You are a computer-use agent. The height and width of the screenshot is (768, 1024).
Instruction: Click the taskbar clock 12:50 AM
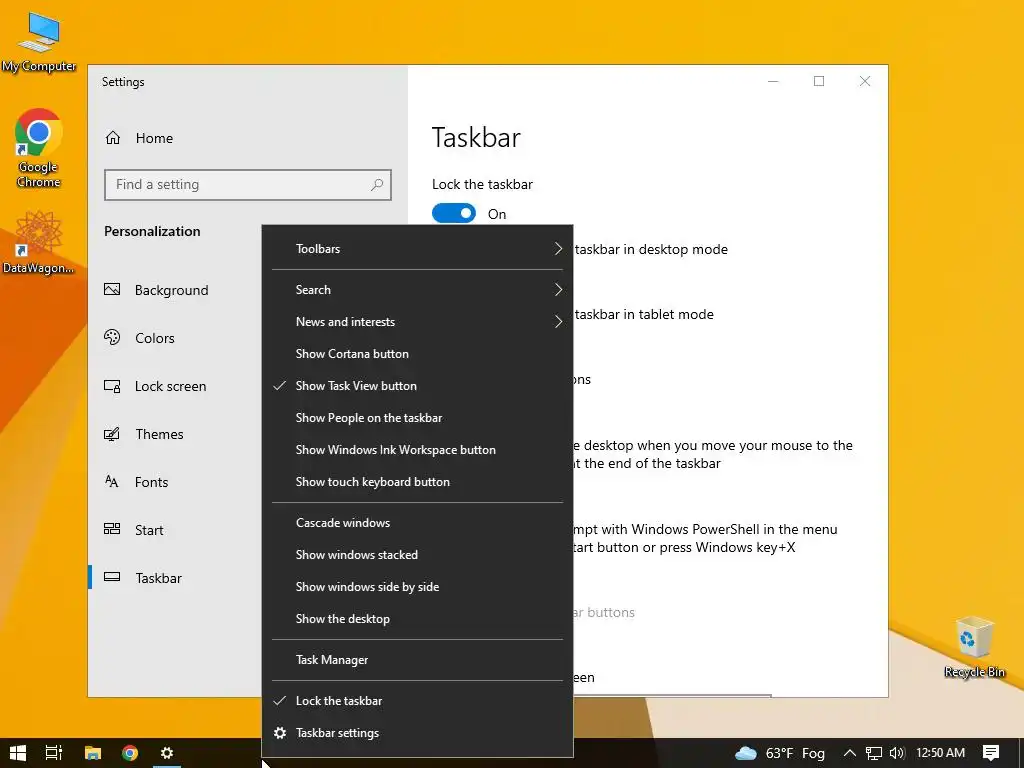[x=940, y=753]
